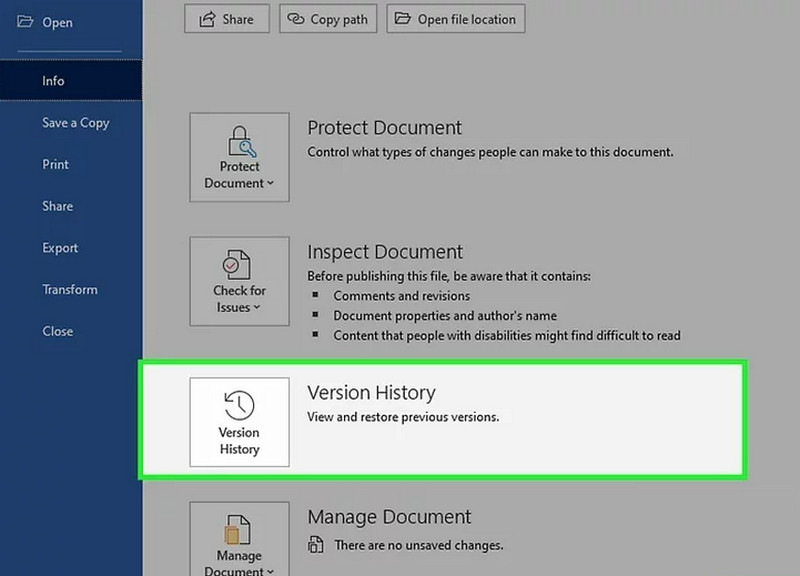
Task: Click the document checkmark icon on Check for Issues
Action: point(239,265)
